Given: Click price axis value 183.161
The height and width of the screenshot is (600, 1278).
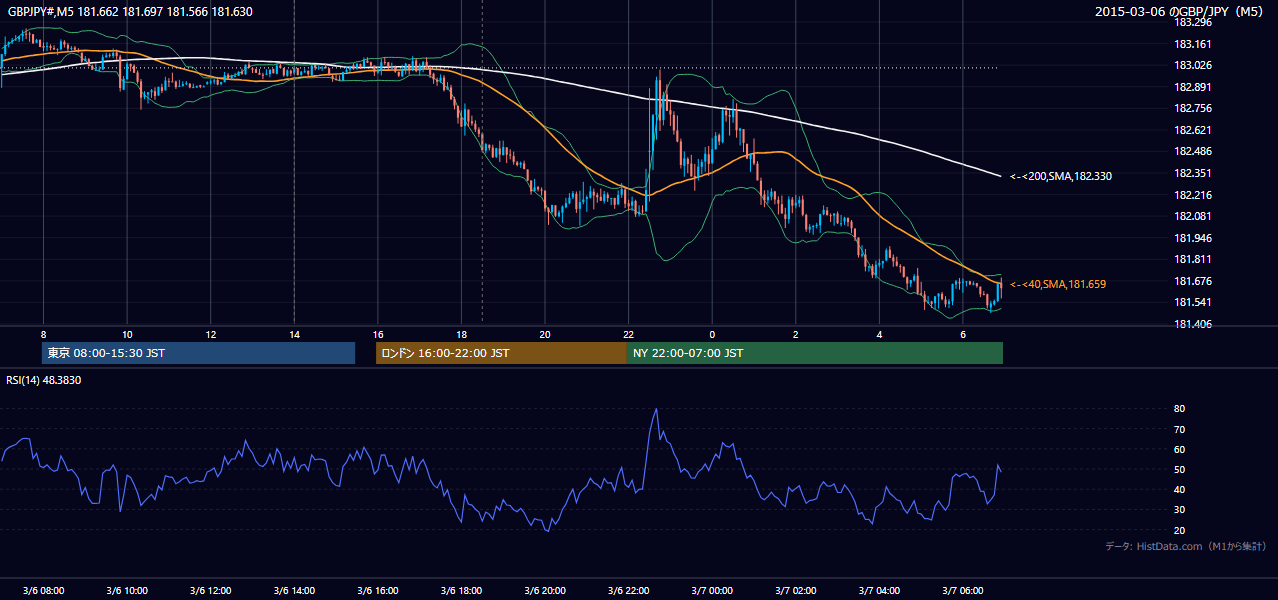Looking at the screenshot, I should point(1192,44).
